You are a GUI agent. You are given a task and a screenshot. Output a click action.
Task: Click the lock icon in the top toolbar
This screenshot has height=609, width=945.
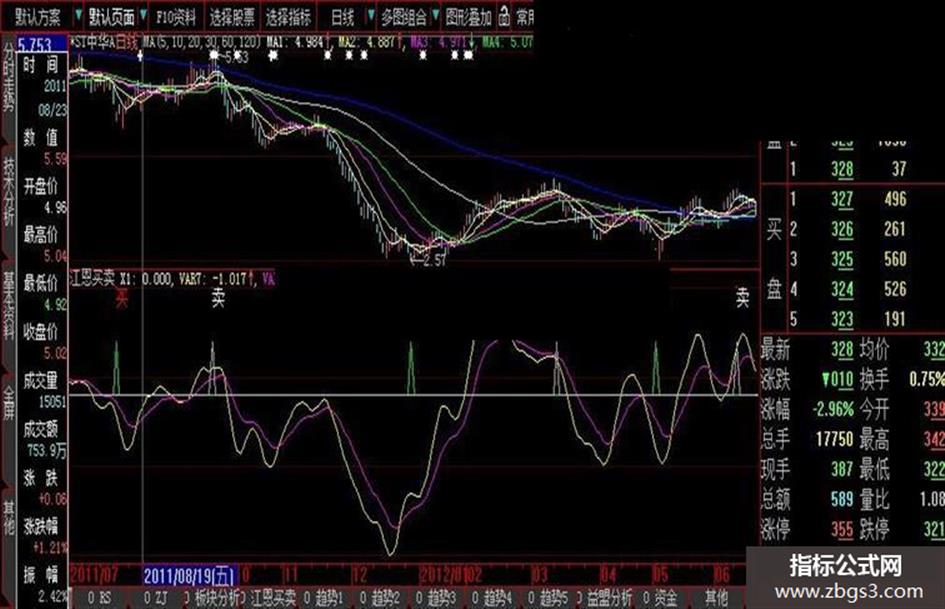pos(504,17)
